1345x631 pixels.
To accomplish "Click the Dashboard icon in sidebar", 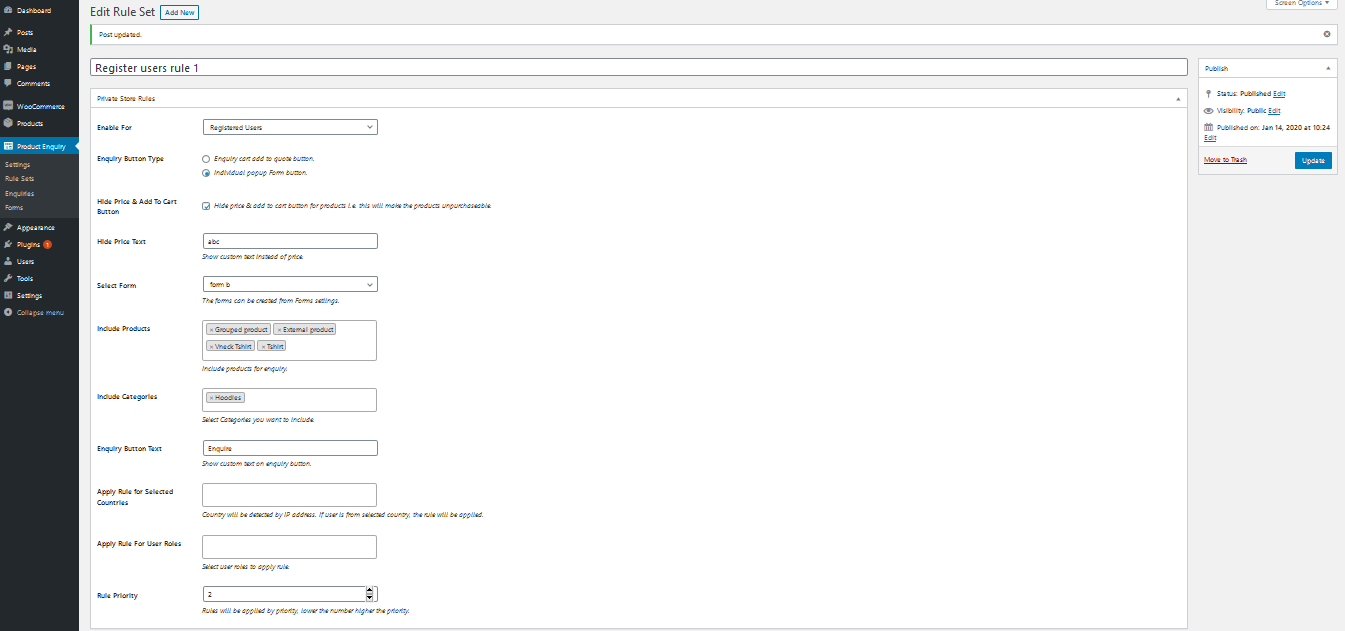I will [8, 10].
